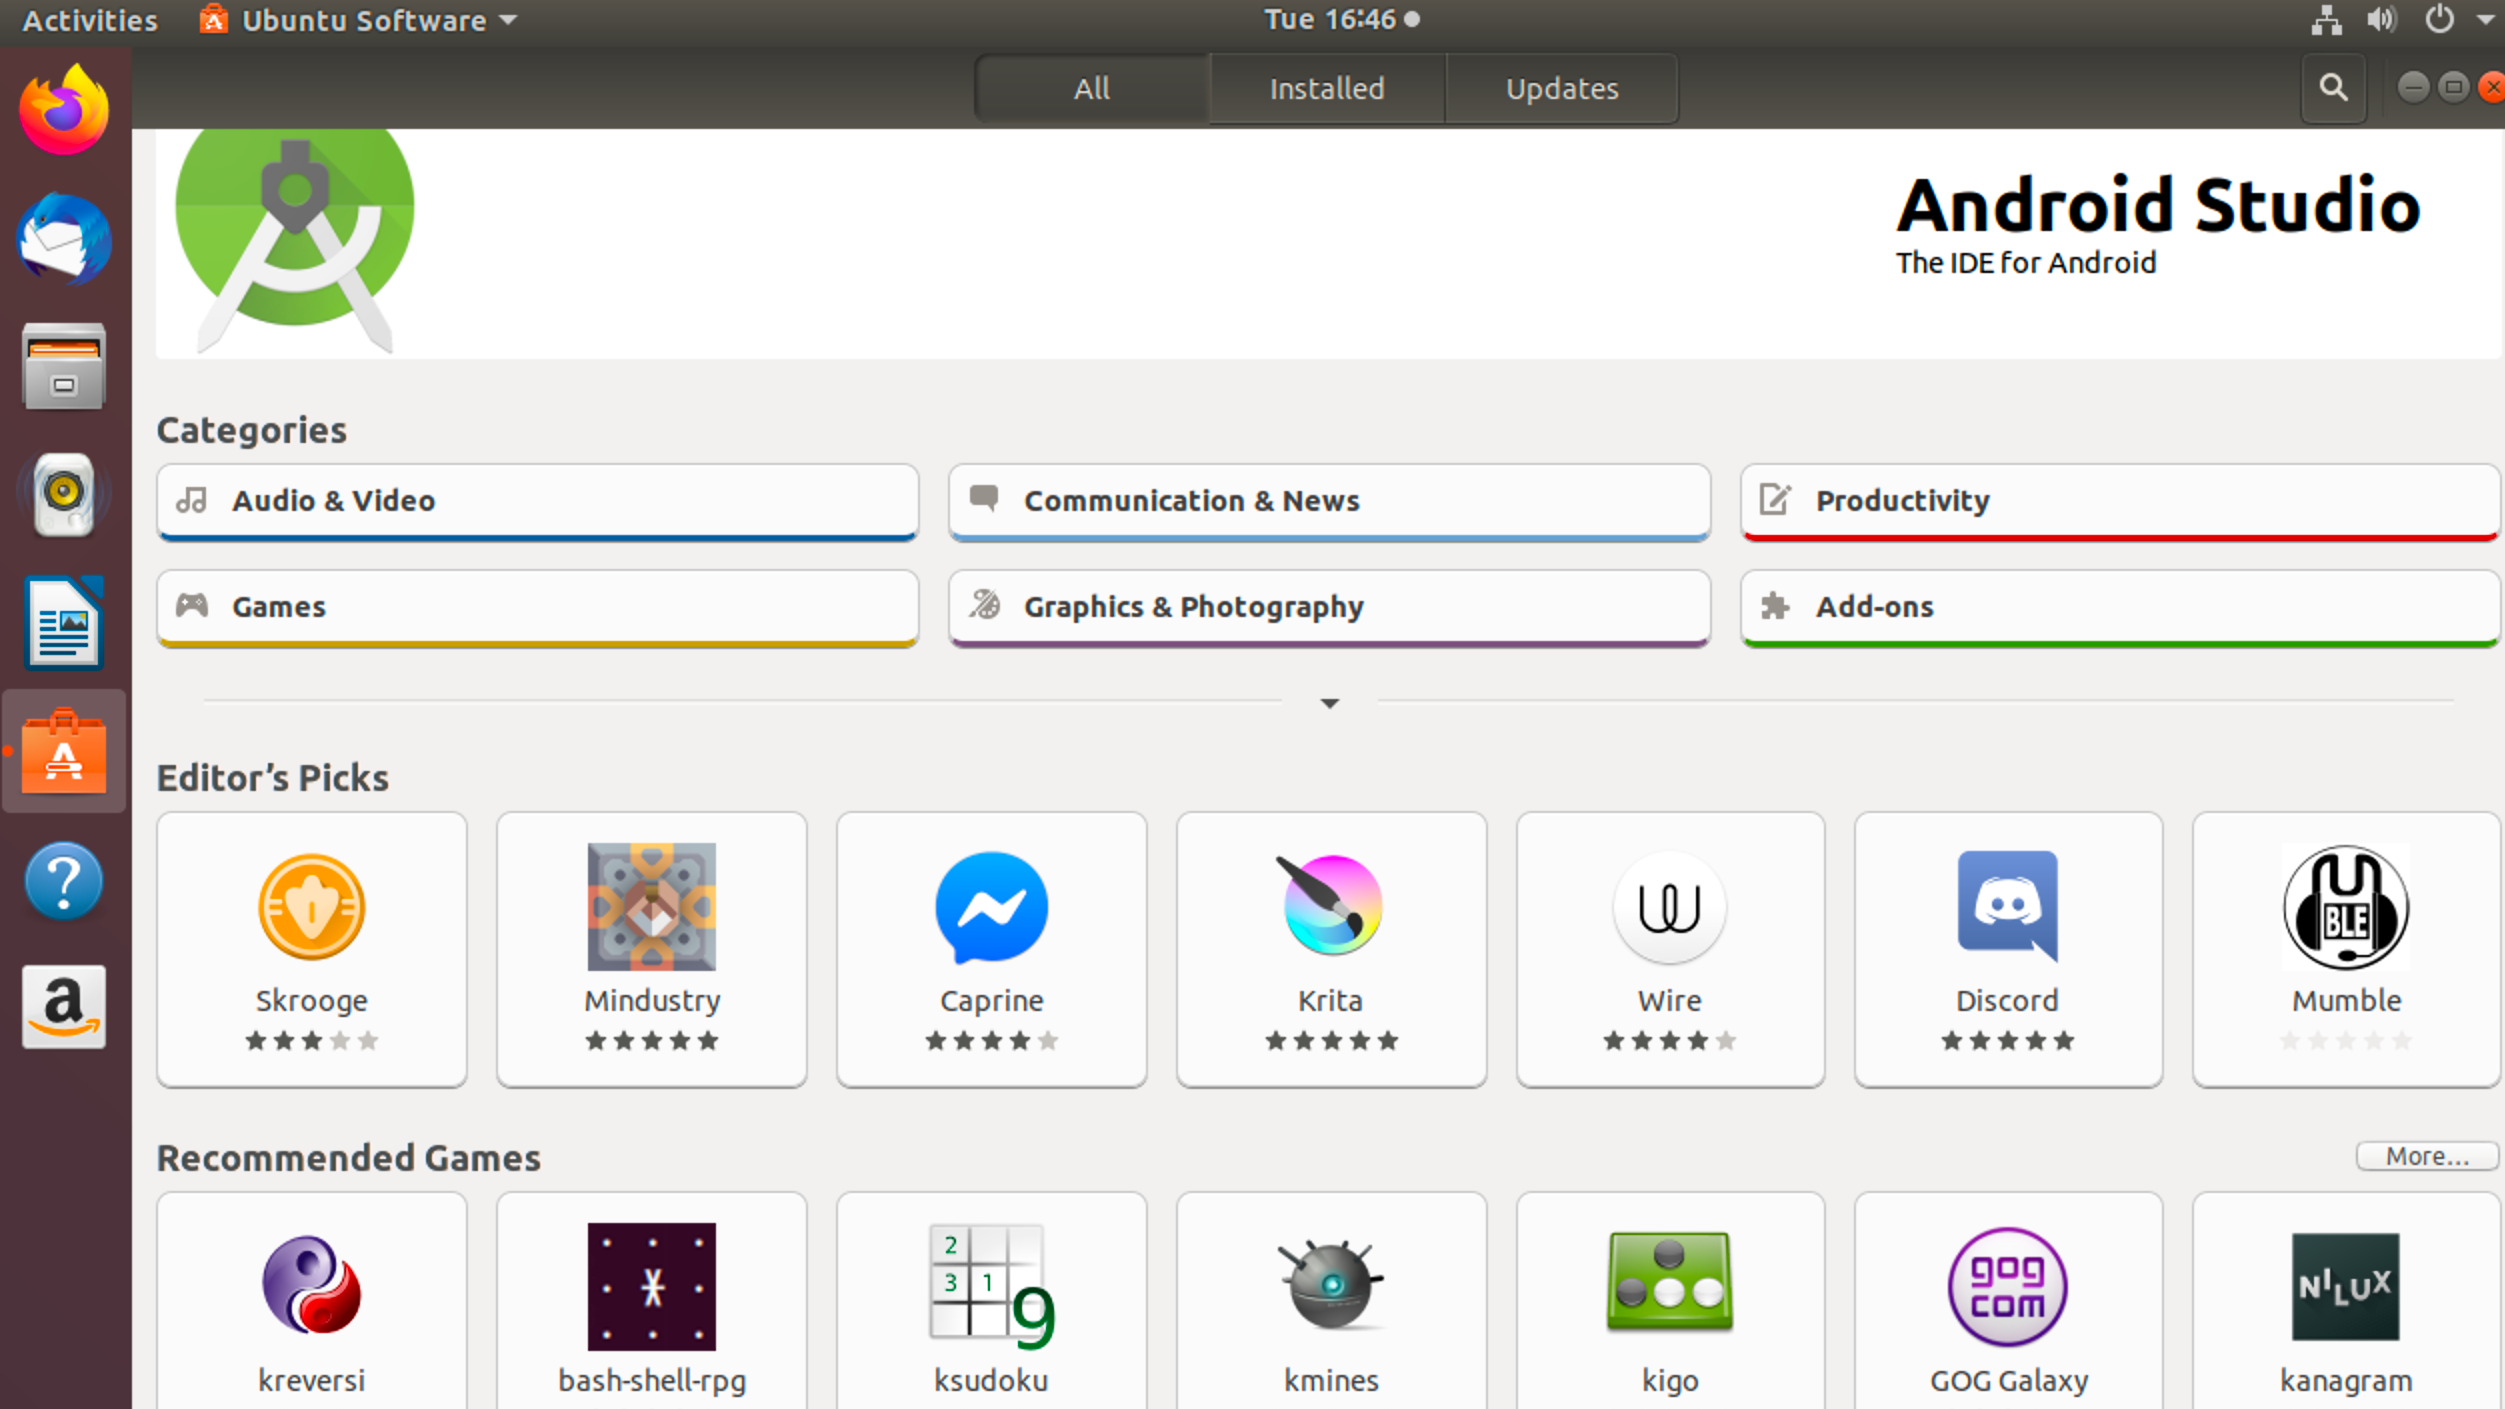Open the system power menu arrow
The width and height of the screenshot is (2505, 1409).
tap(2485, 20)
